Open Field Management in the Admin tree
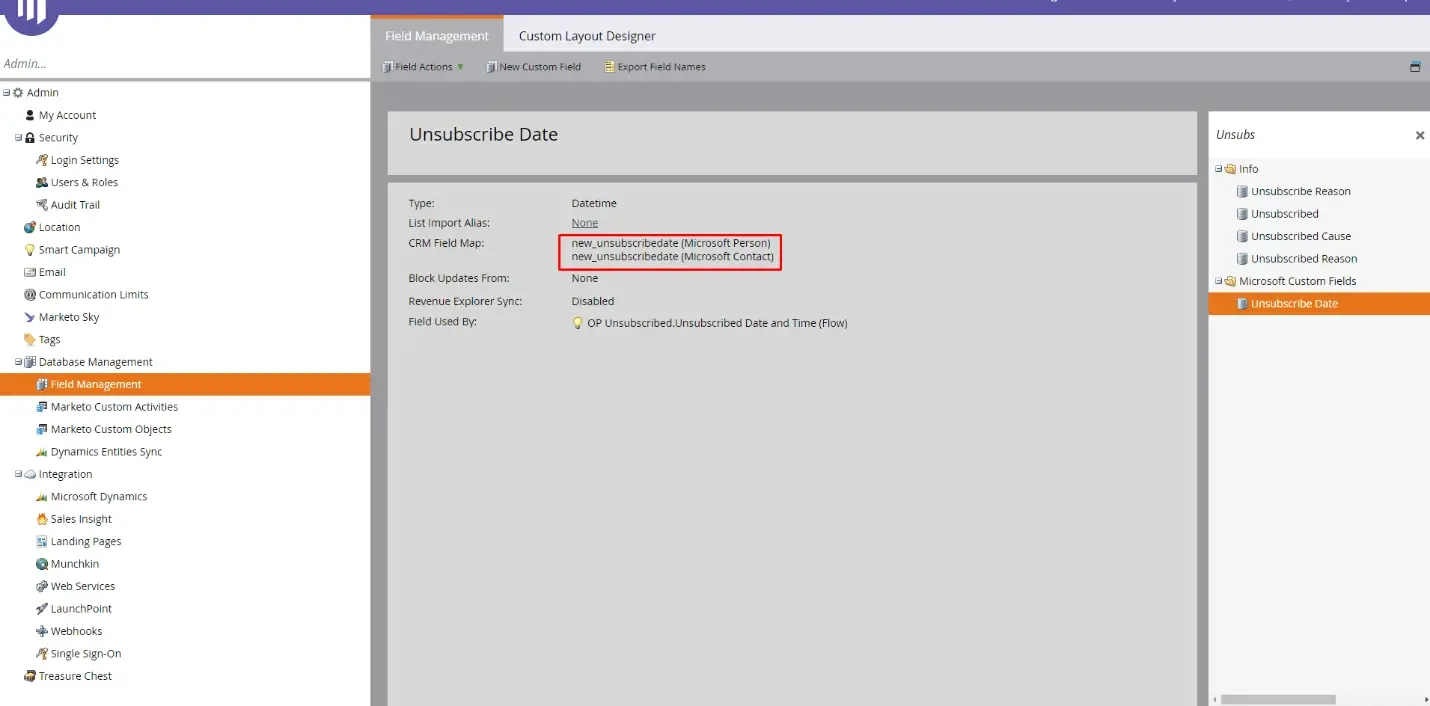The width and height of the screenshot is (1430, 706). pyautogui.click(x=185, y=384)
